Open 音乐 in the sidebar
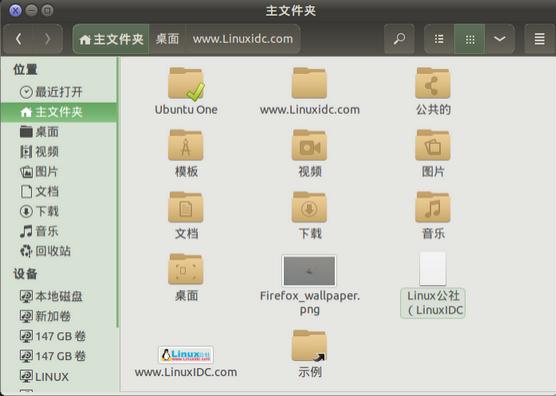 point(59,231)
